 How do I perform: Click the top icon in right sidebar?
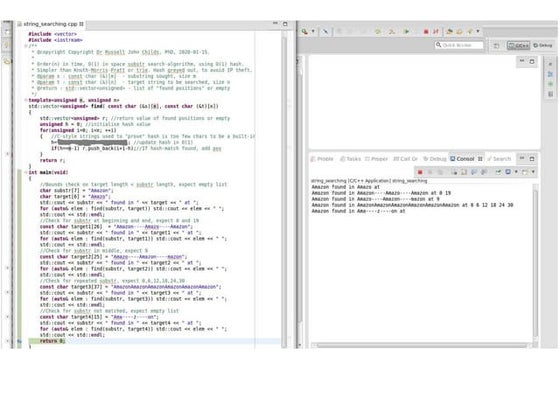click(x=550, y=64)
